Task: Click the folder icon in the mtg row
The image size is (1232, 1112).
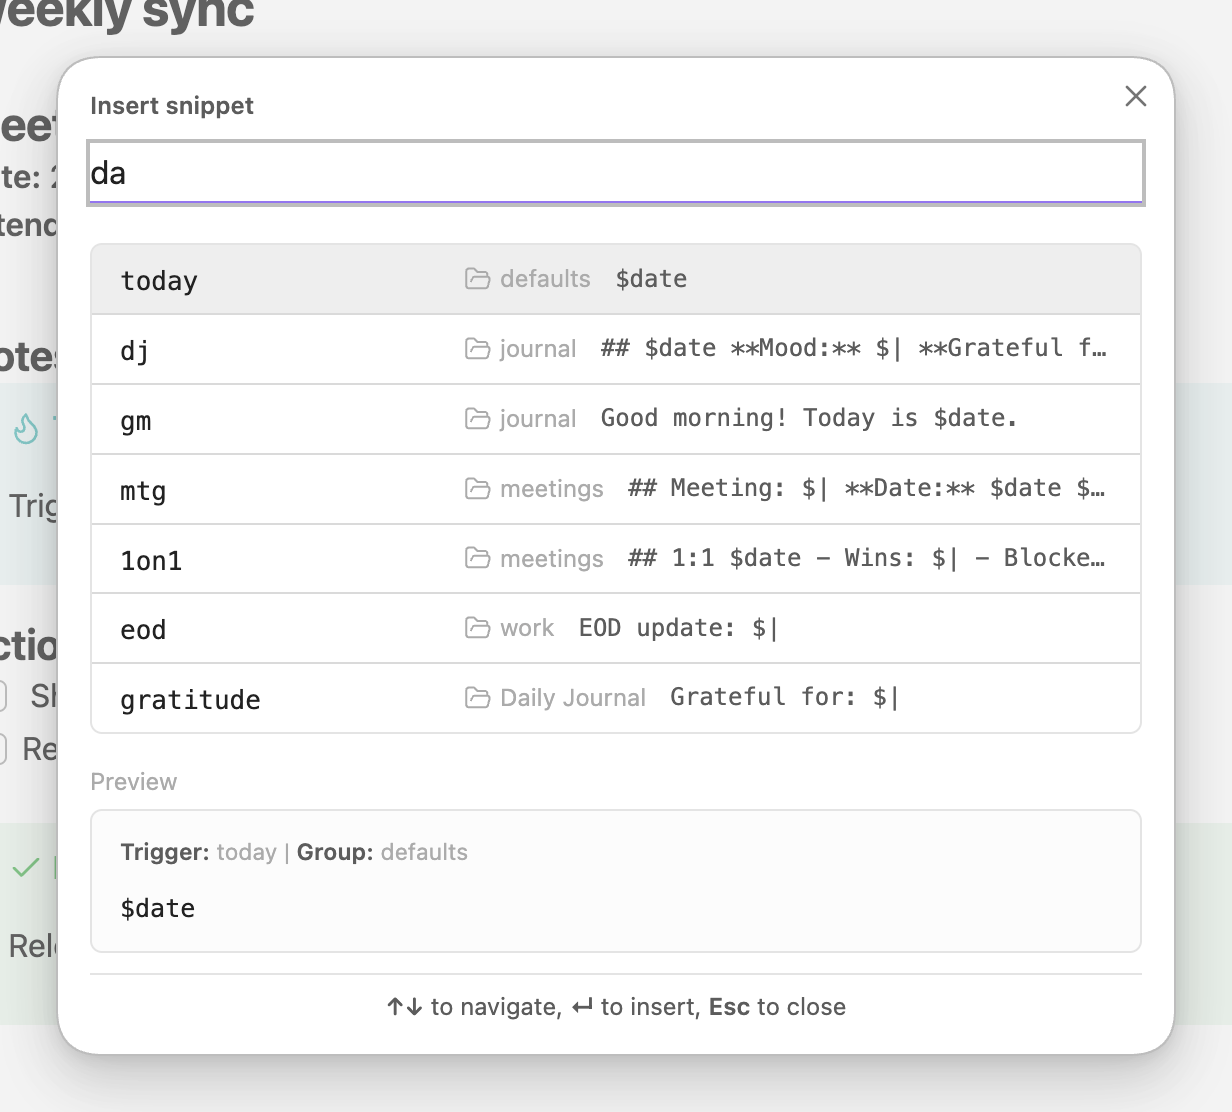Action: (x=477, y=489)
